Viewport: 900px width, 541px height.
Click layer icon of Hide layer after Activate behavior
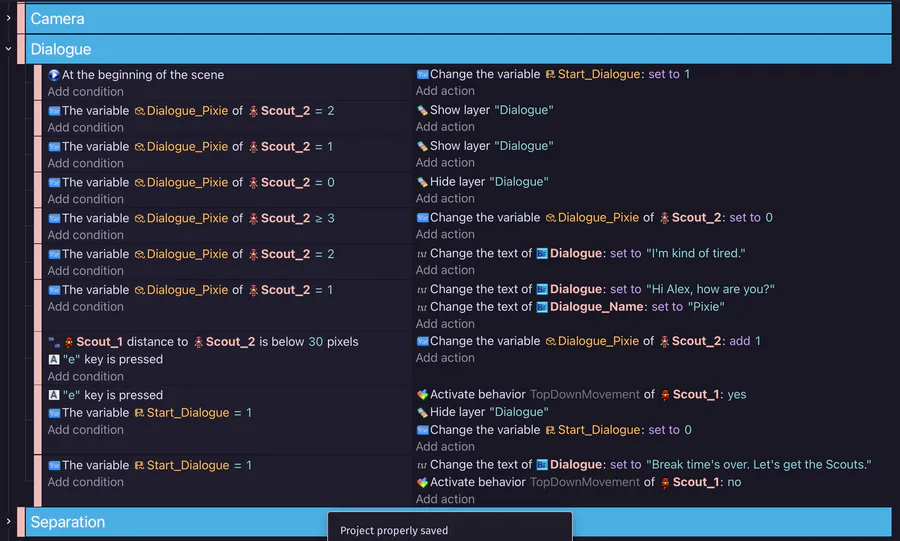[x=422, y=412]
